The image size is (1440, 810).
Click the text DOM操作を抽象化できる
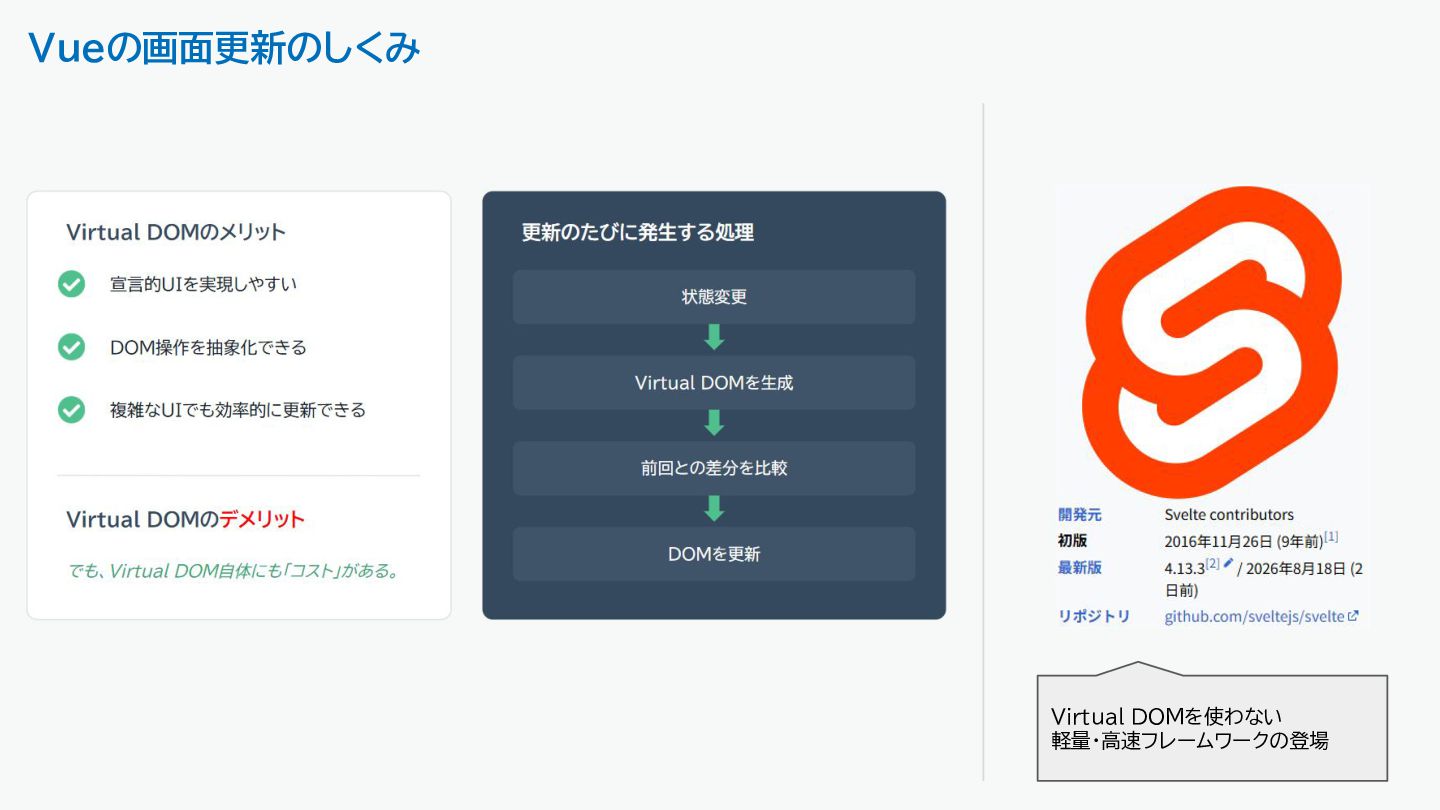click(x=208, y=348)
